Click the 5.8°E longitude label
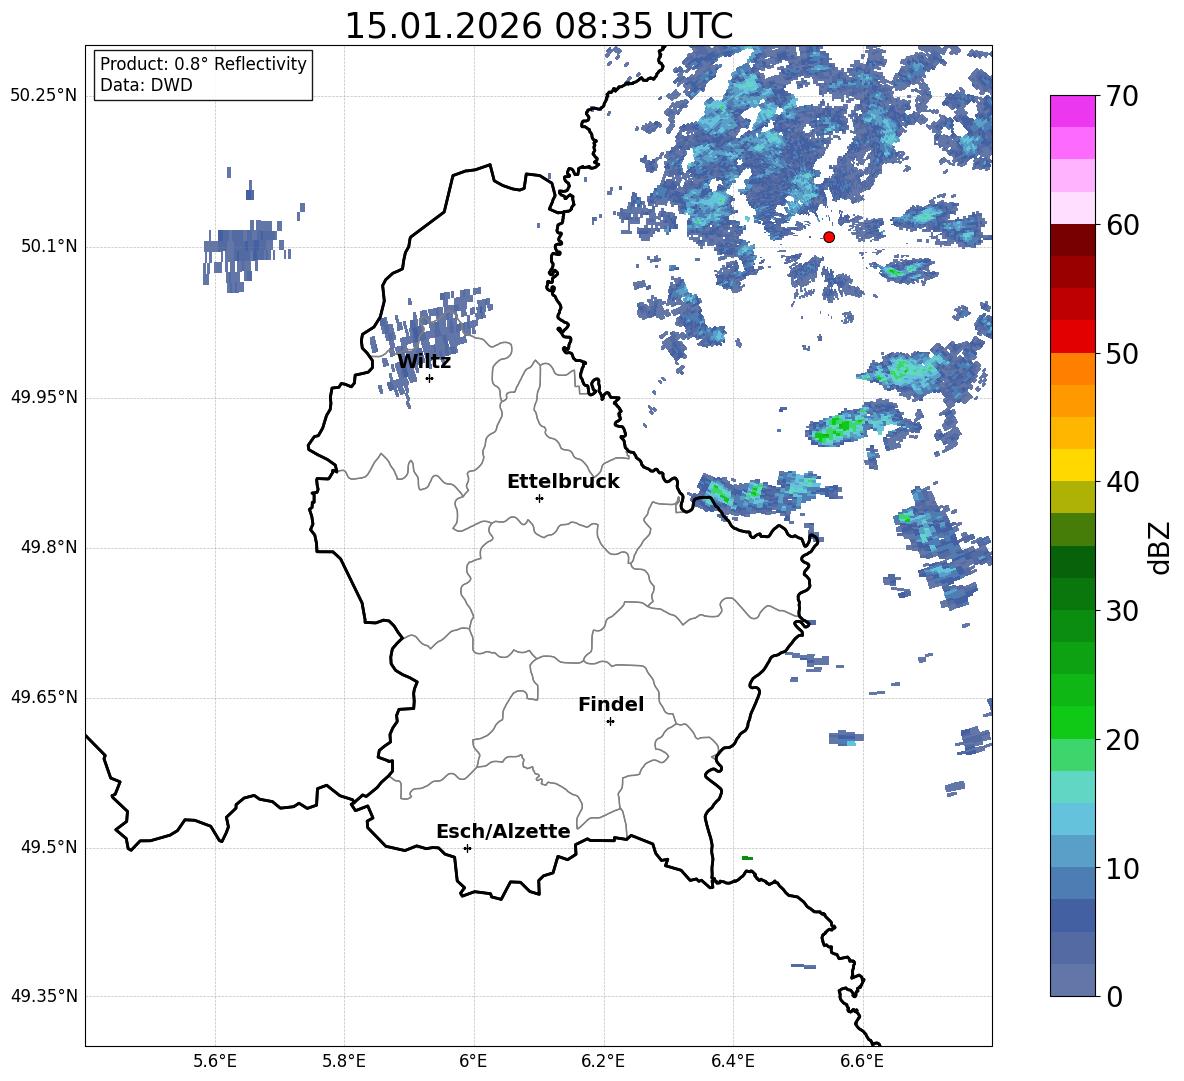This screenshot has width=1184, height=1081. 344,1061
